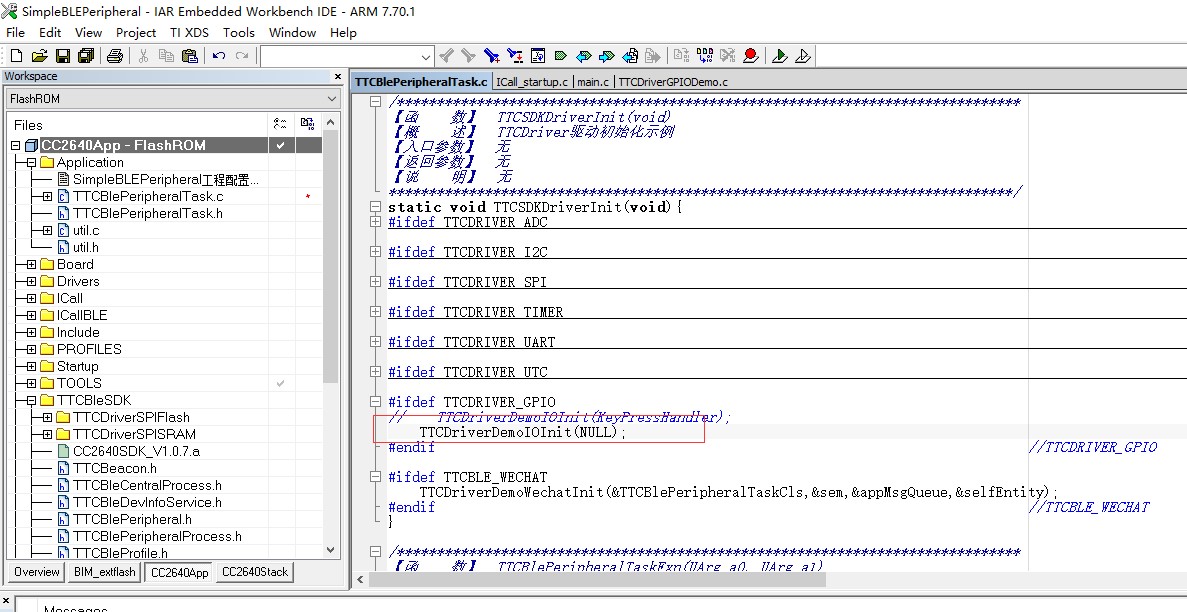The image size is (1187, 612).
Task: Select CC2640SDK_V1.0.7.a library file
Action: tap(136, 451)
